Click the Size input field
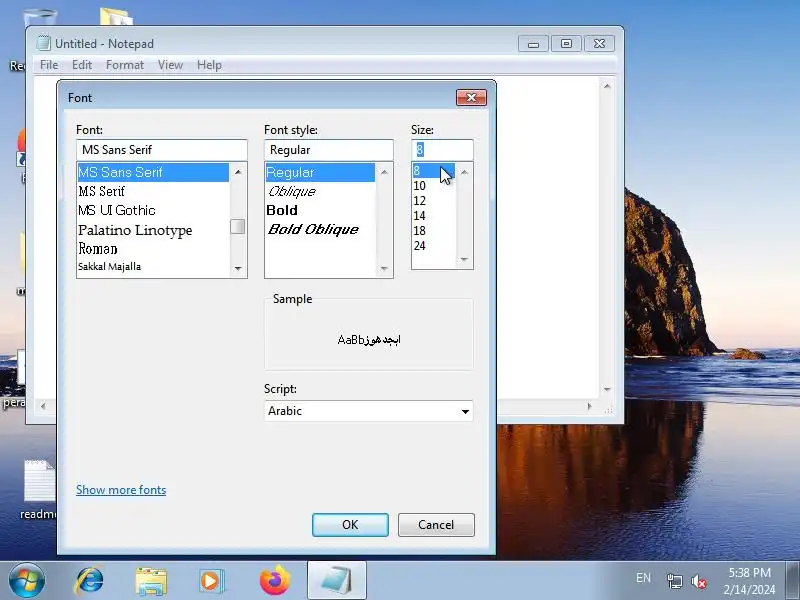This screenshot has height=600, width=800. coord(442,149)
